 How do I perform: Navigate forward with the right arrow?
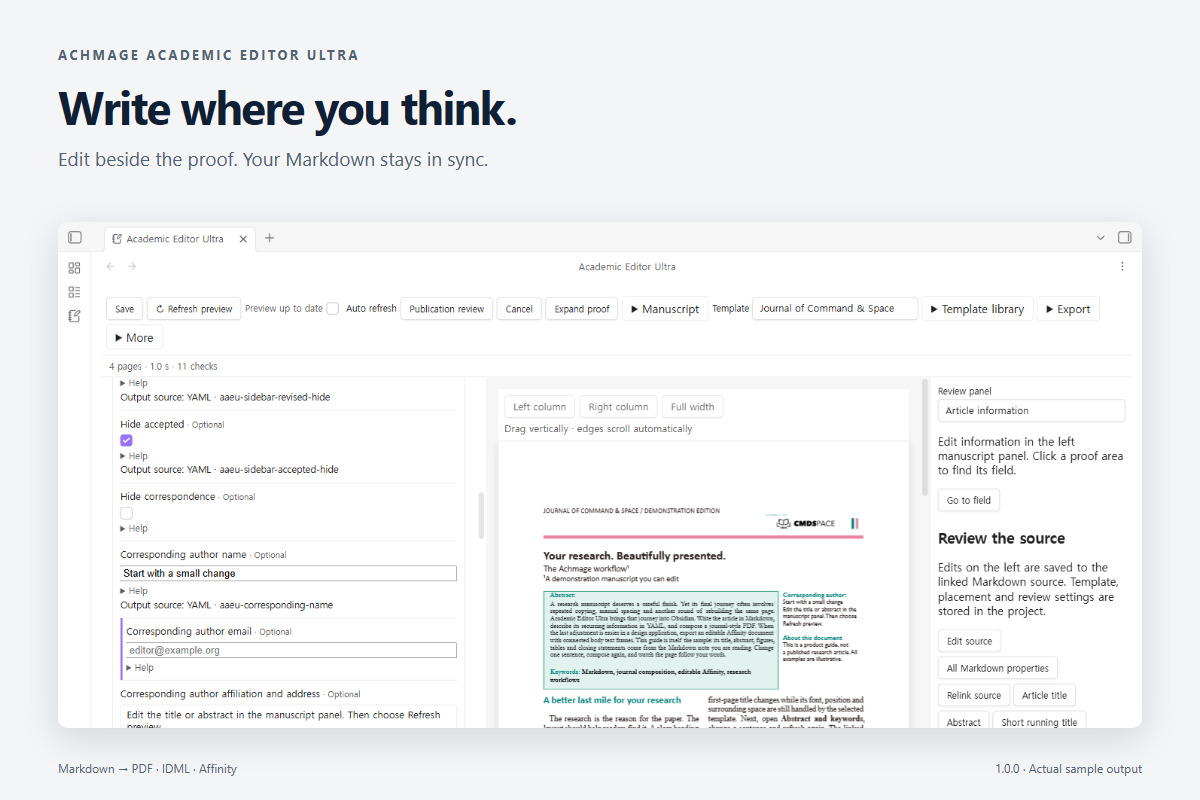132,266
